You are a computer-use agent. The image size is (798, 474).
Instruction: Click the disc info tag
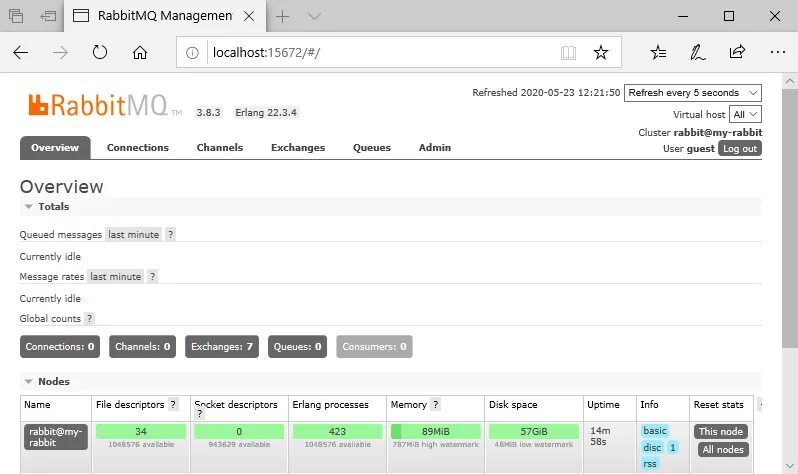pos(652,448)
